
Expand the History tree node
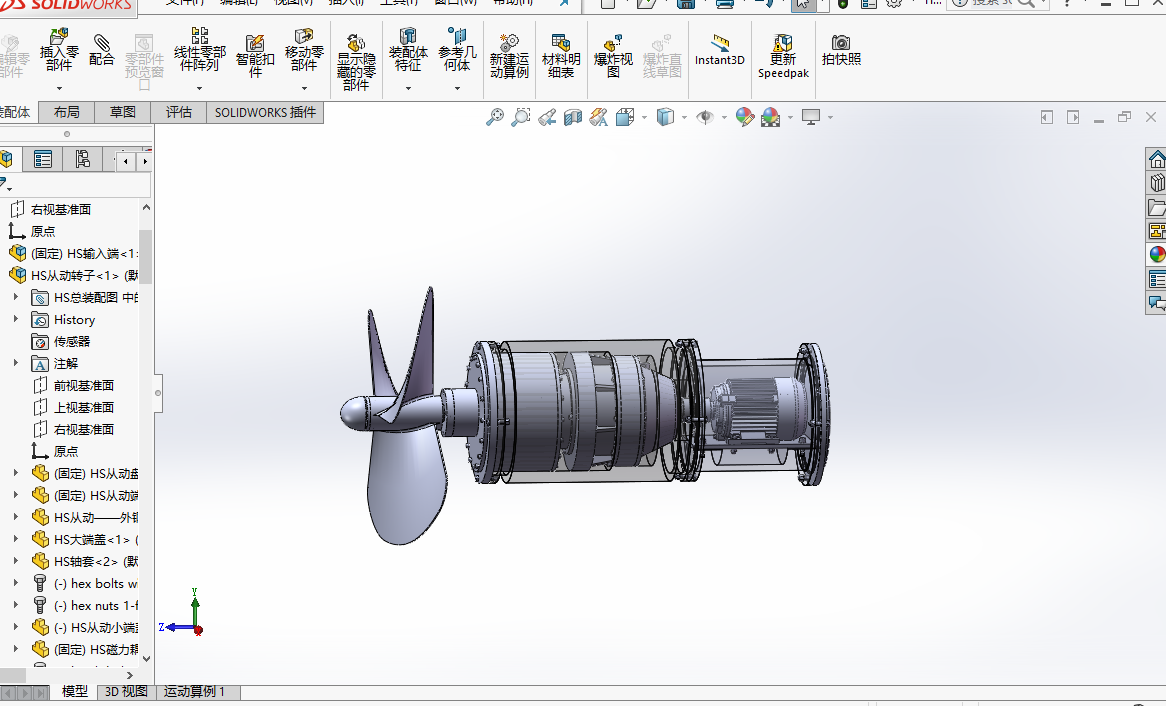coord(16,320)
